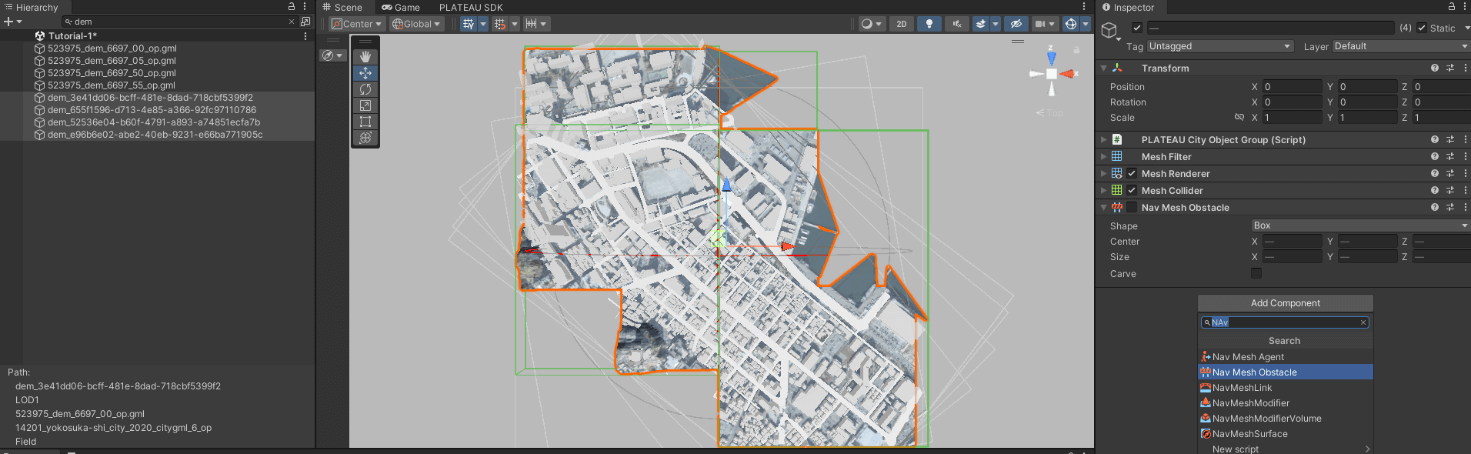Viewport: 1471px width, 454px height.
Task: Open the Hierarchy create plus dropdown
Action: (11, 21)
